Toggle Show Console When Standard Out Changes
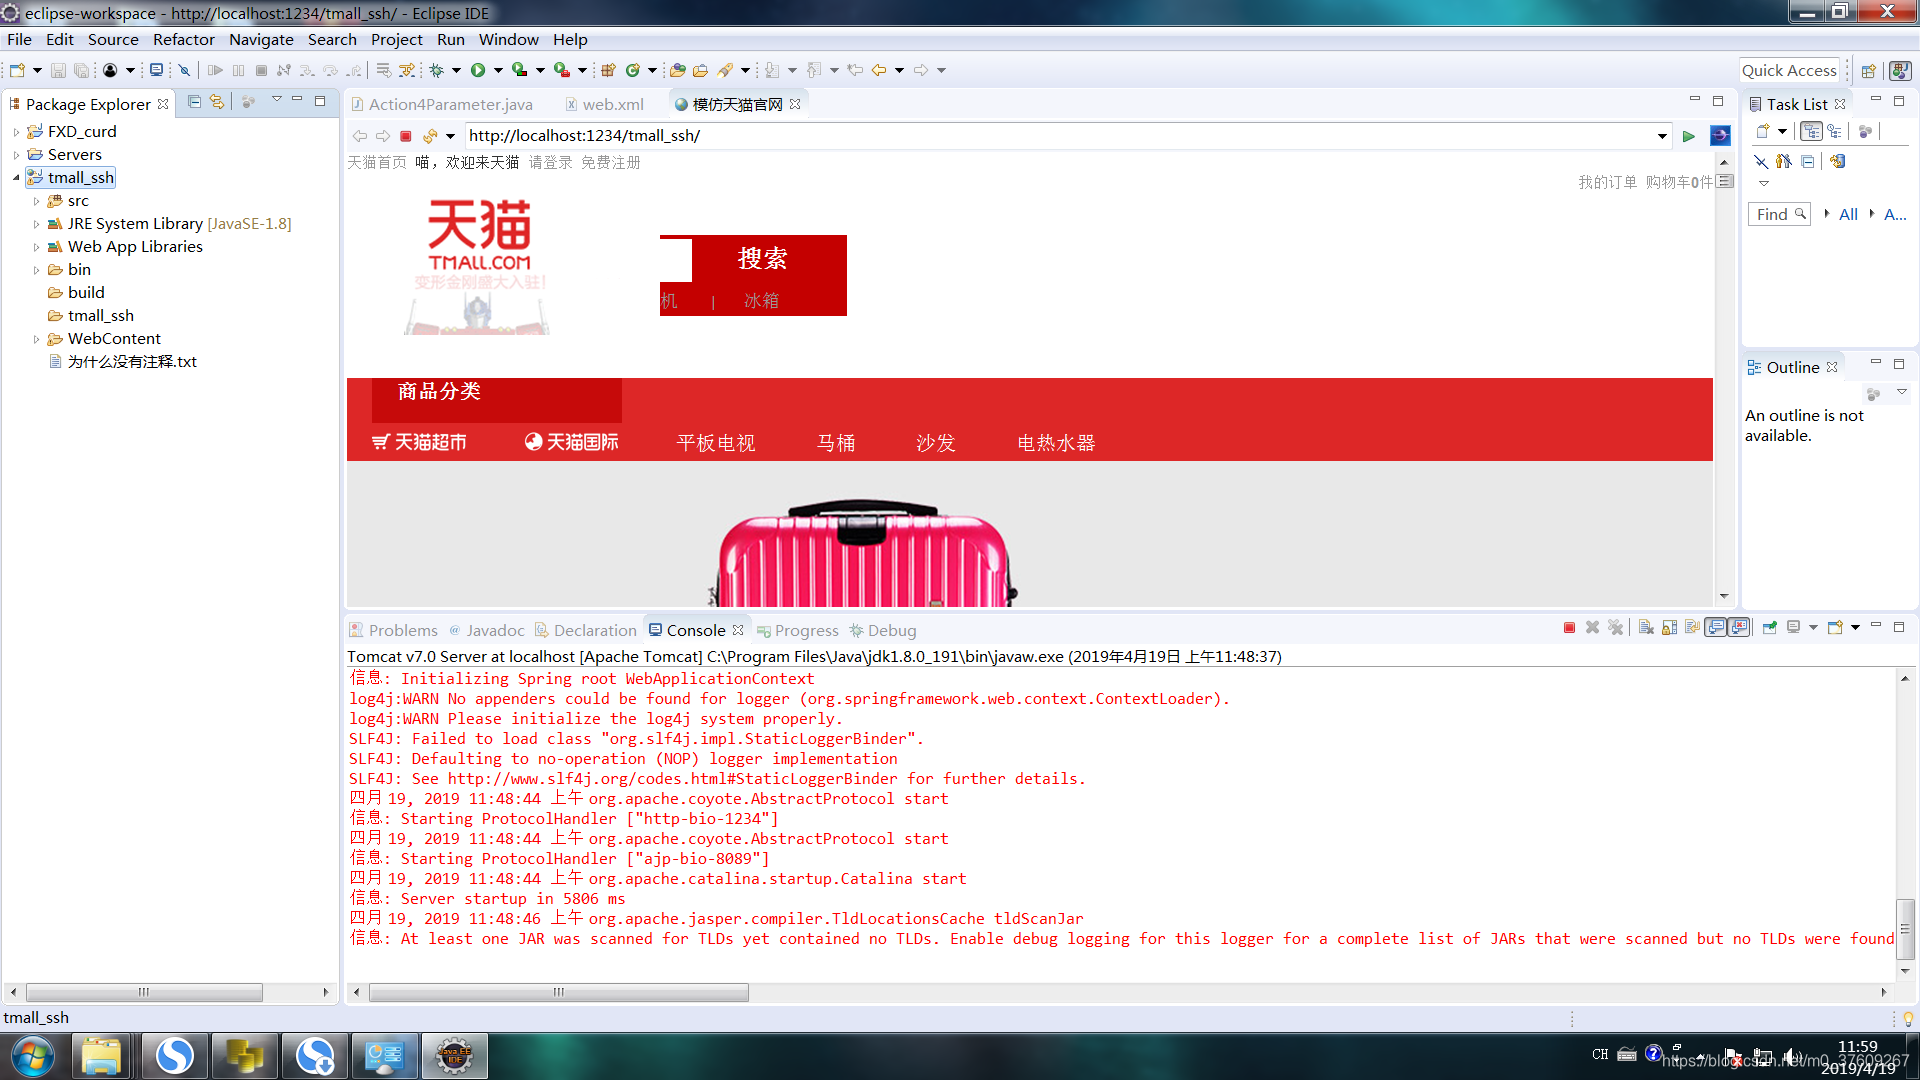 (x=1716, y=628)
